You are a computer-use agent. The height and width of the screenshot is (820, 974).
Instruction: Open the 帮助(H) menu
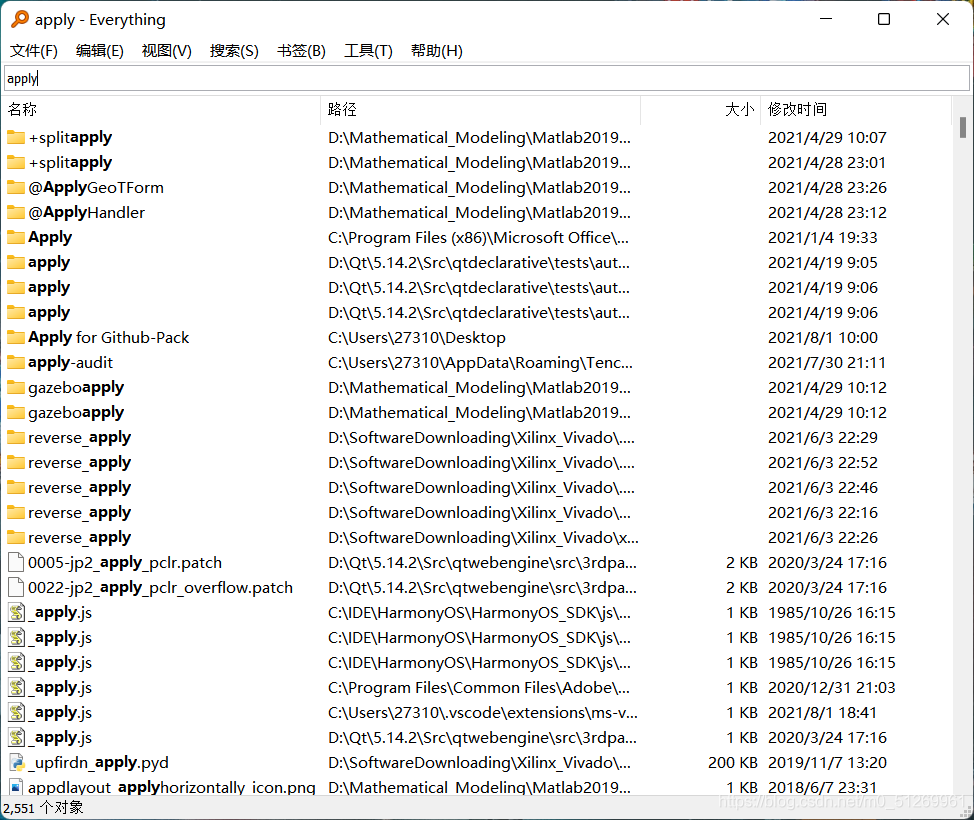[x=437, y=51]
